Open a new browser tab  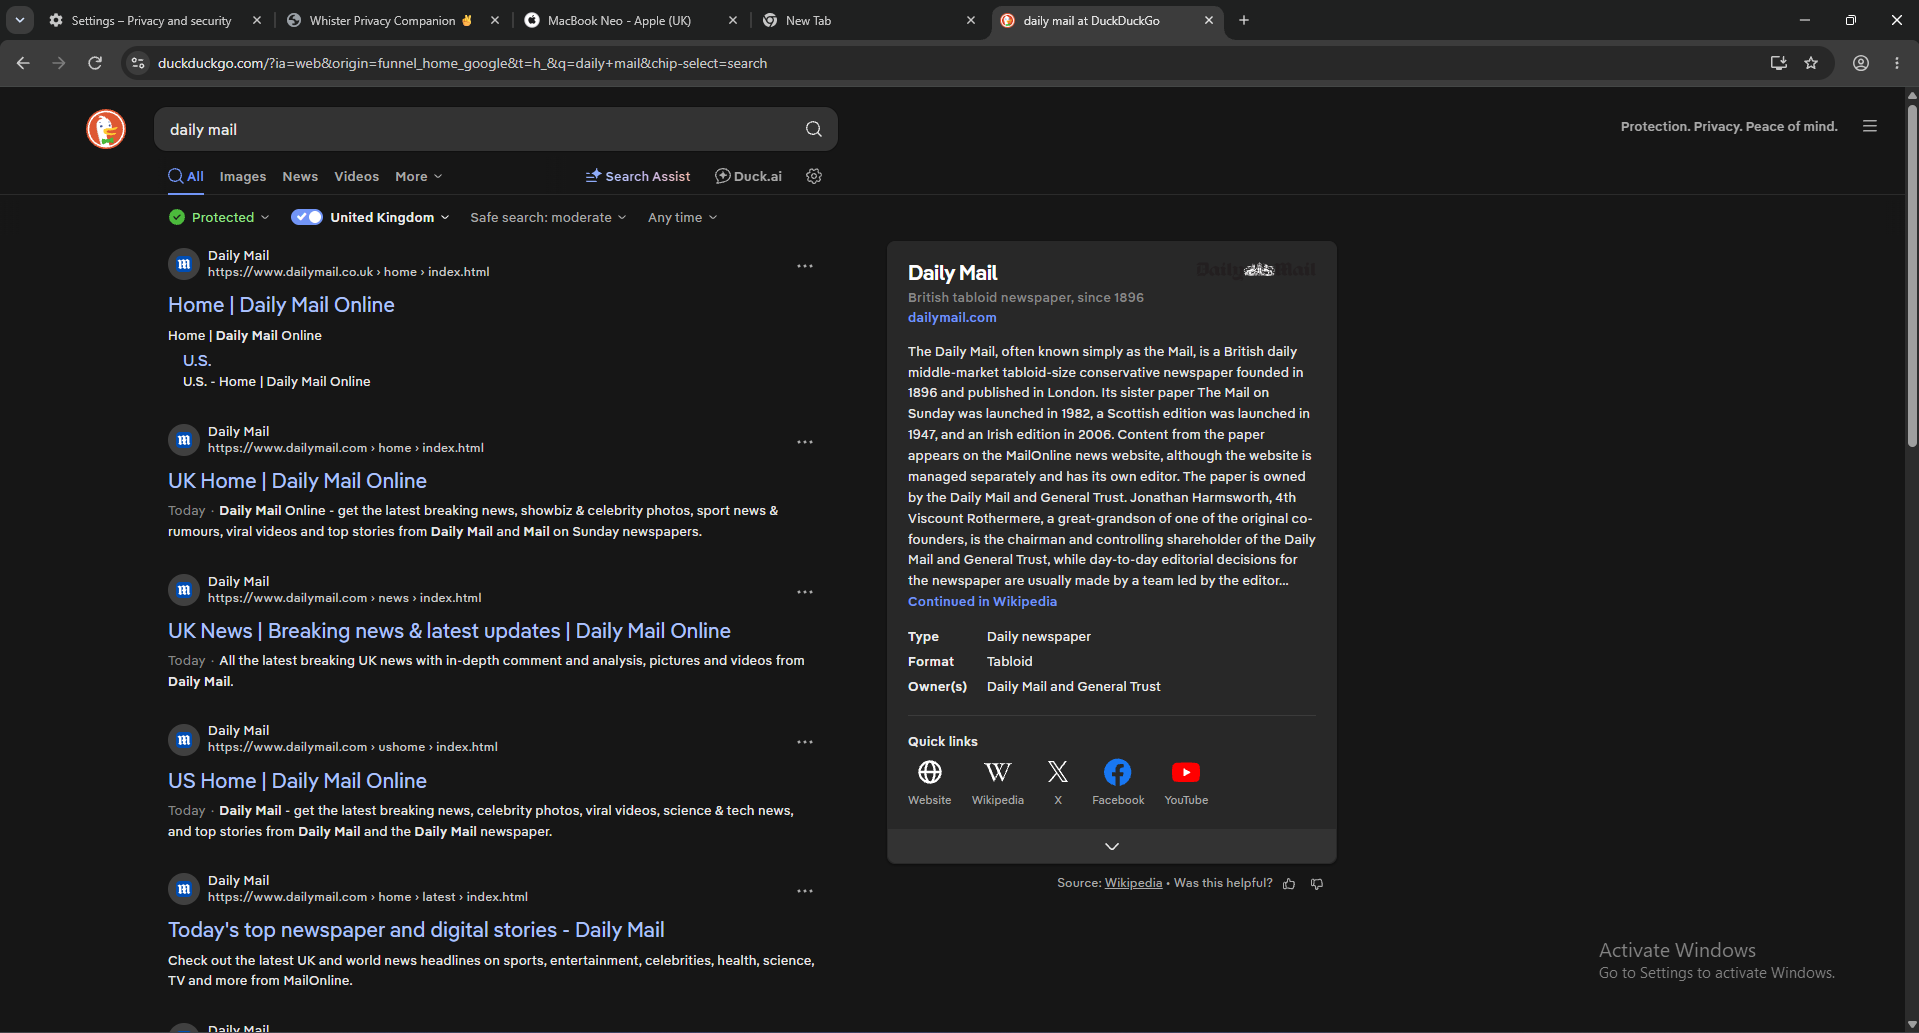pyautogui.click(x=1244, y=20)
